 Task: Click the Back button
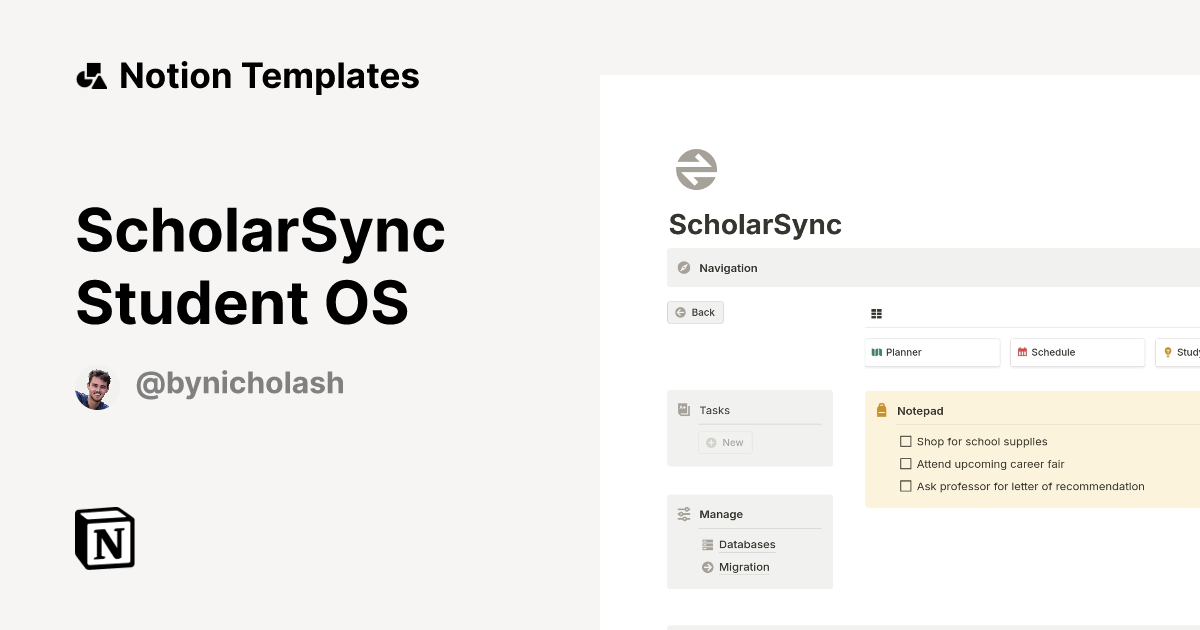[x=695, y=312]
